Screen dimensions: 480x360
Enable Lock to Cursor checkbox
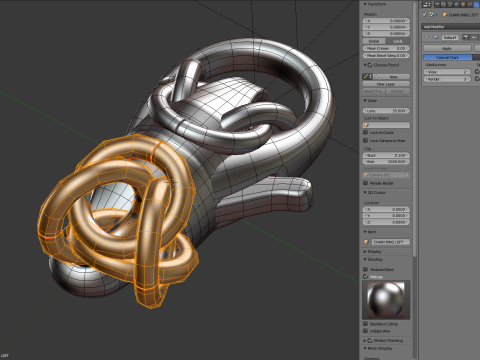[x=366, y=132]
